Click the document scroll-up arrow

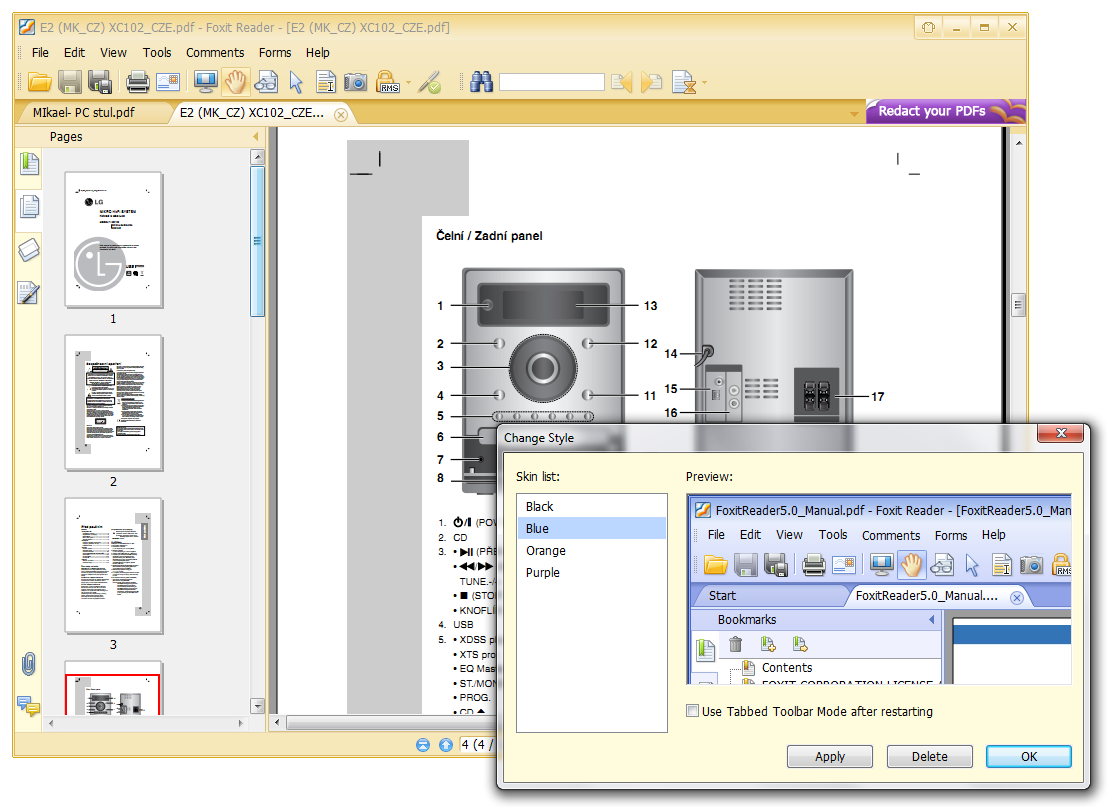(x=1018, y=143)
